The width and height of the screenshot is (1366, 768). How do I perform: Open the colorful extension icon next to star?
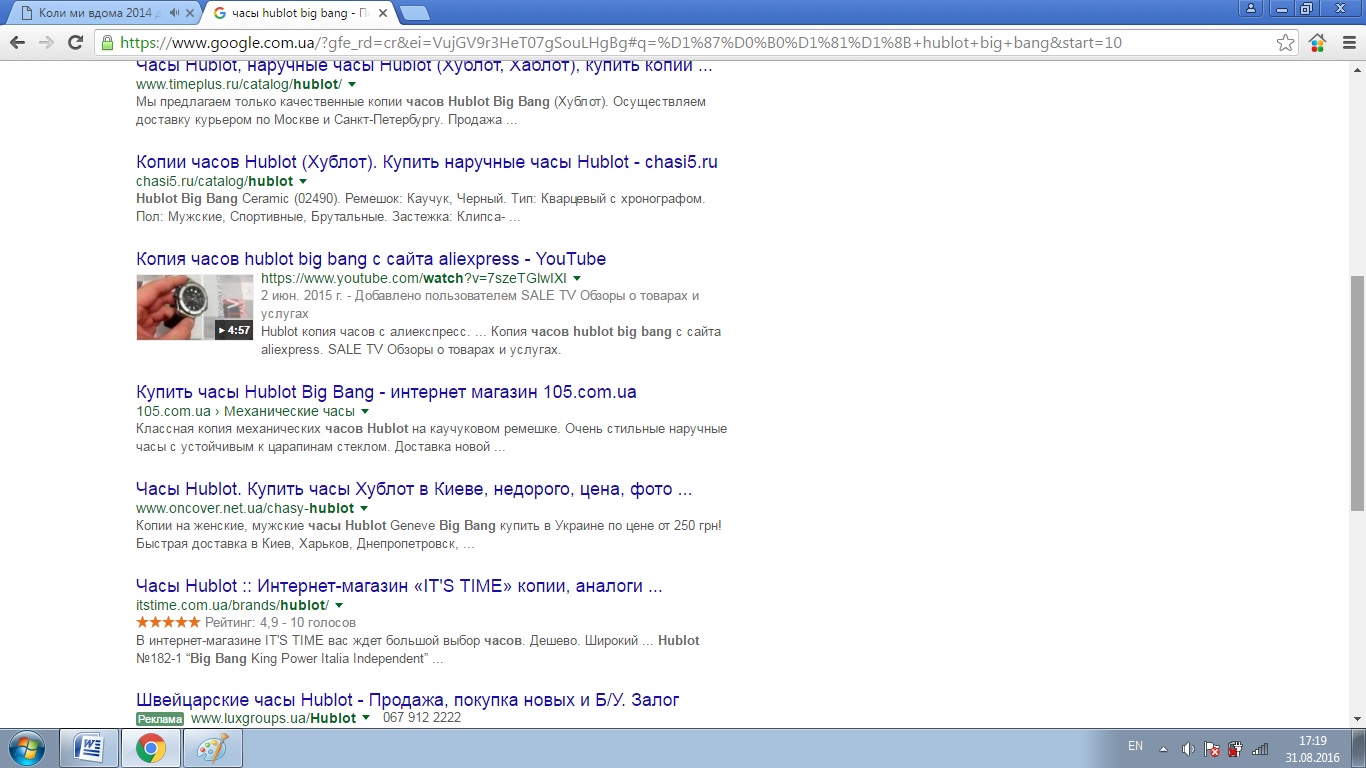[1317, 43]
